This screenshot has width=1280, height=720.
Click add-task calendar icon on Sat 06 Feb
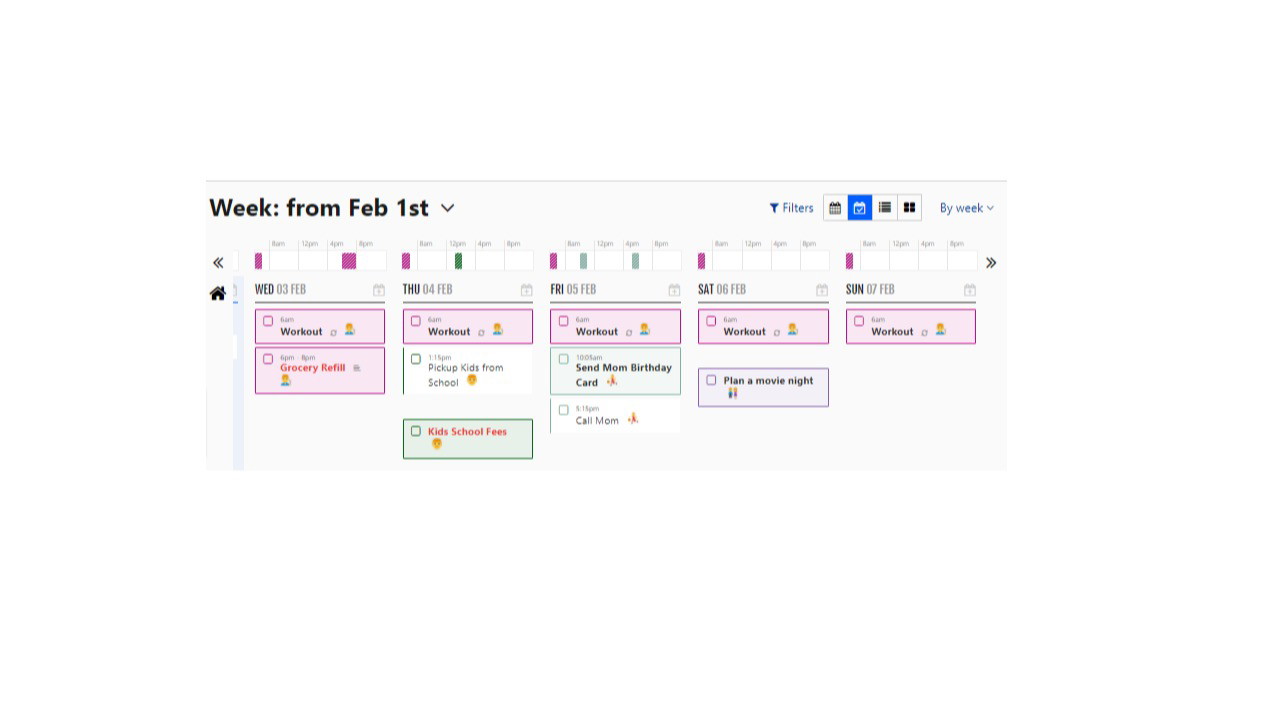(822, 290)
